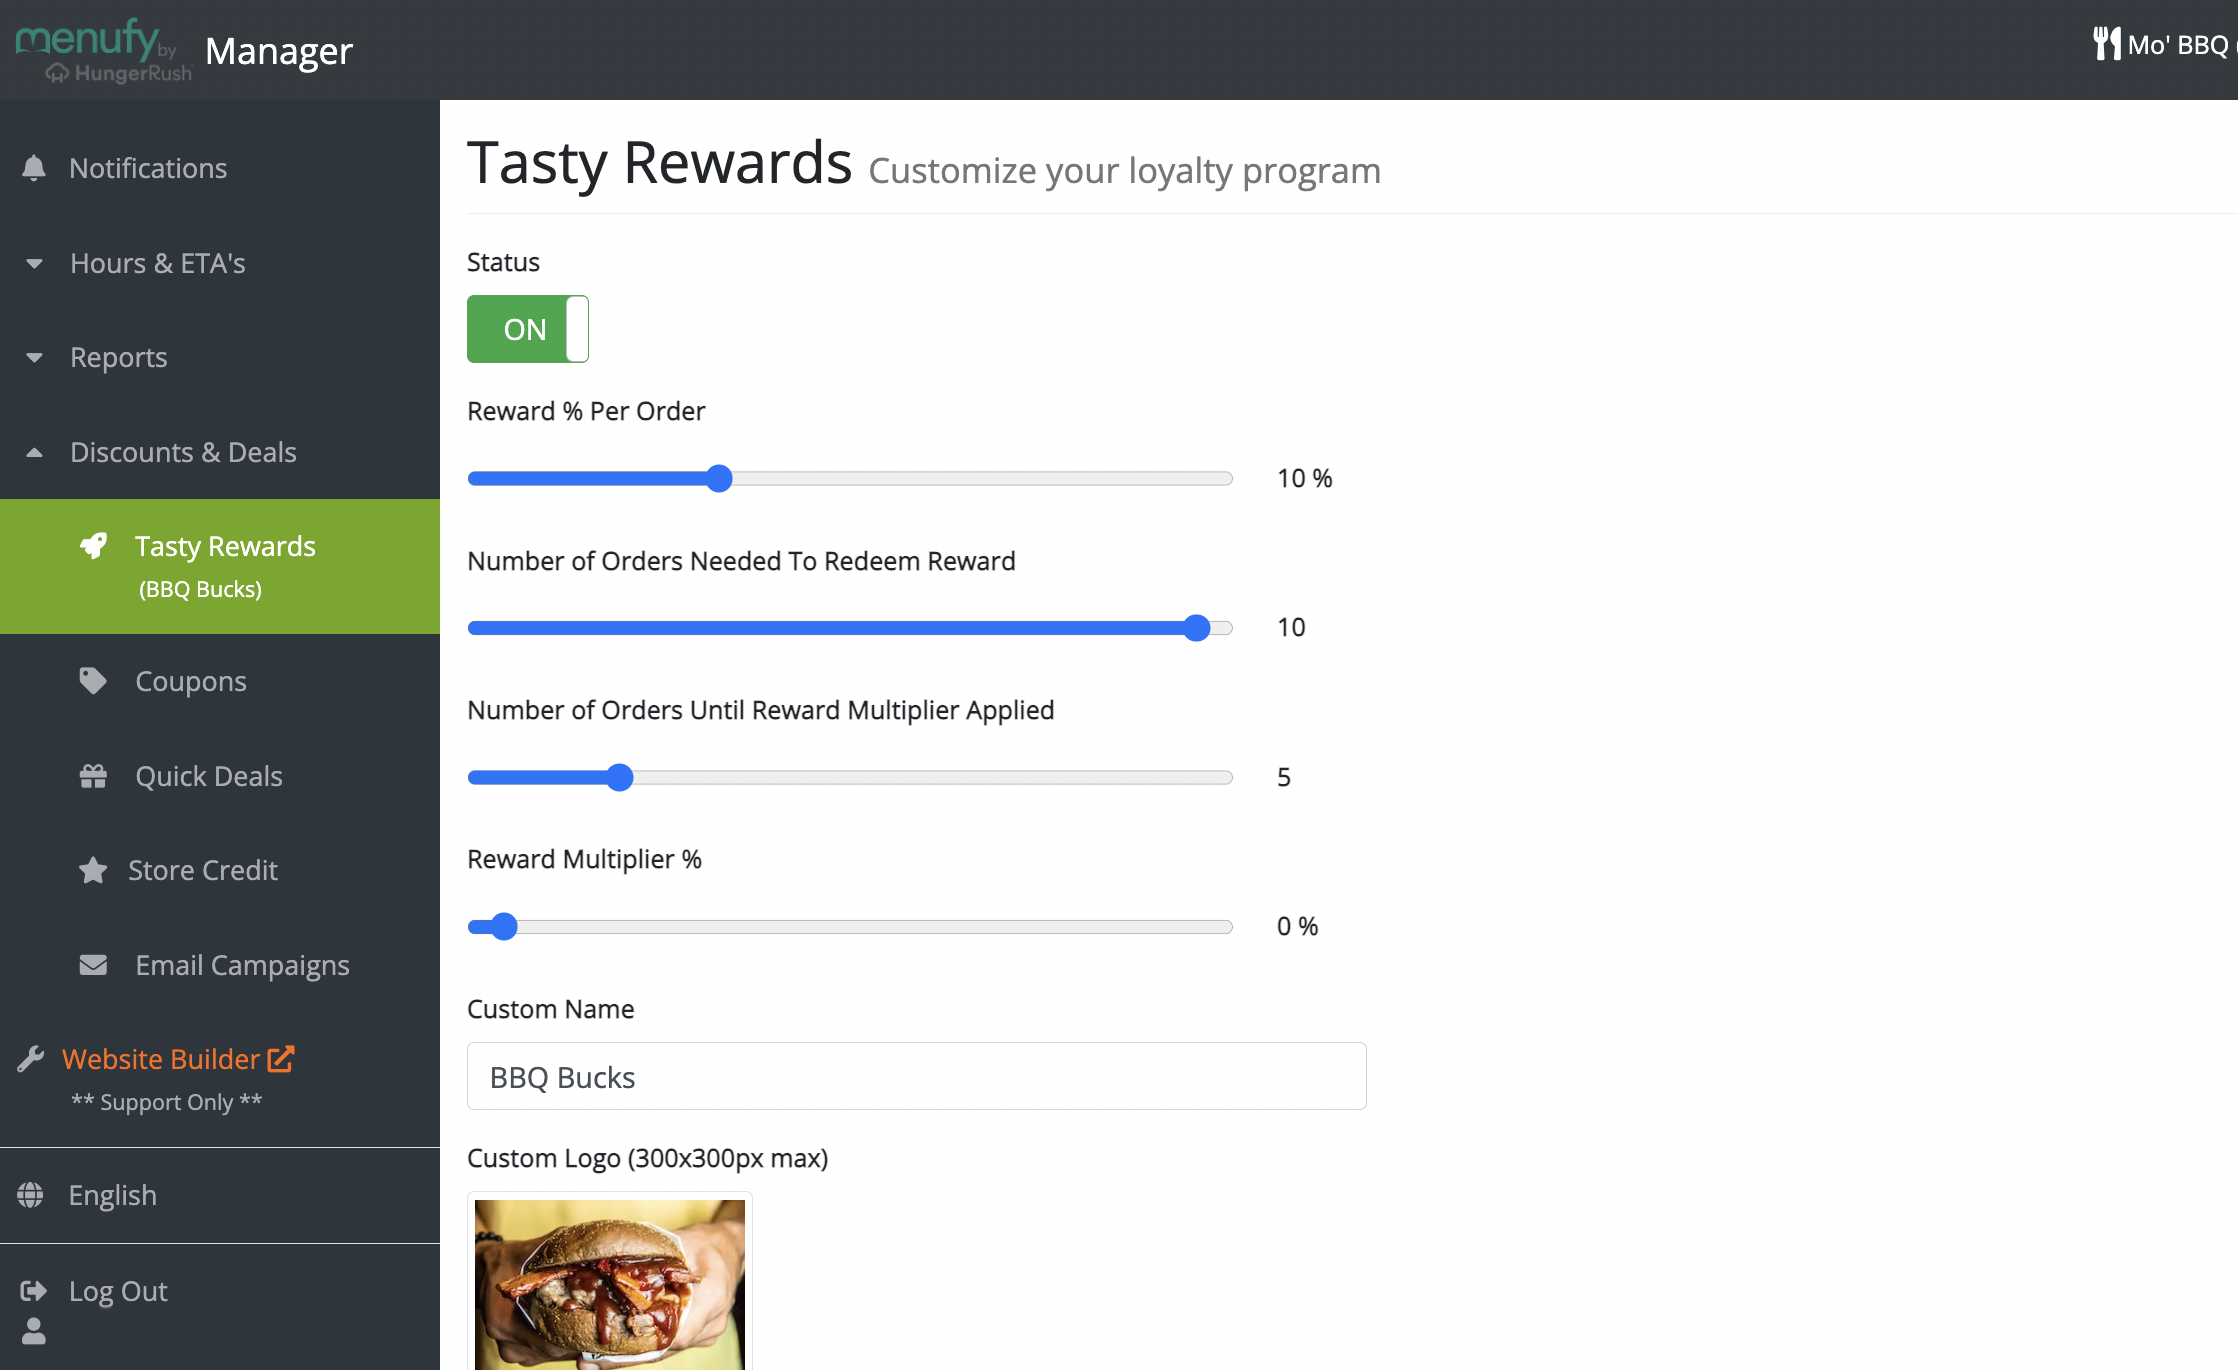This screenshot has height=1370, width=2238.
Task: Click the Coupons tag icon
Action: (93, 681)
